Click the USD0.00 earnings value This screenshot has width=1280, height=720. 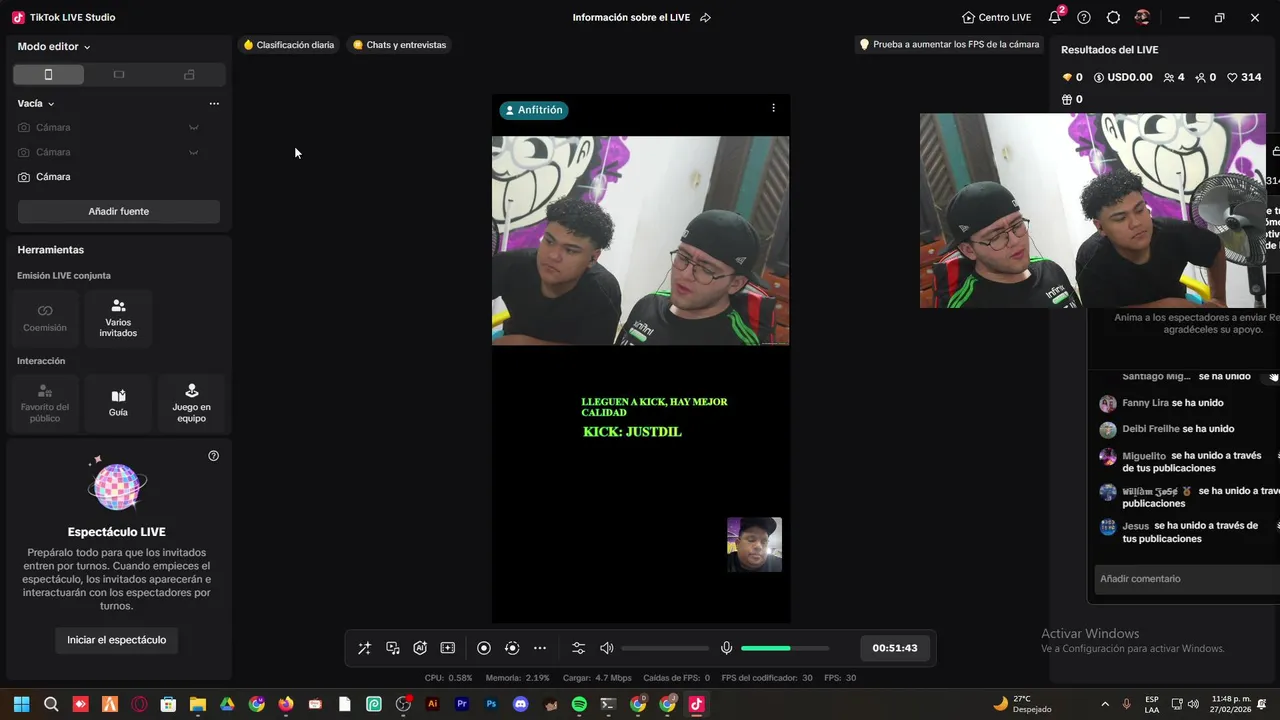point(1123,77)
